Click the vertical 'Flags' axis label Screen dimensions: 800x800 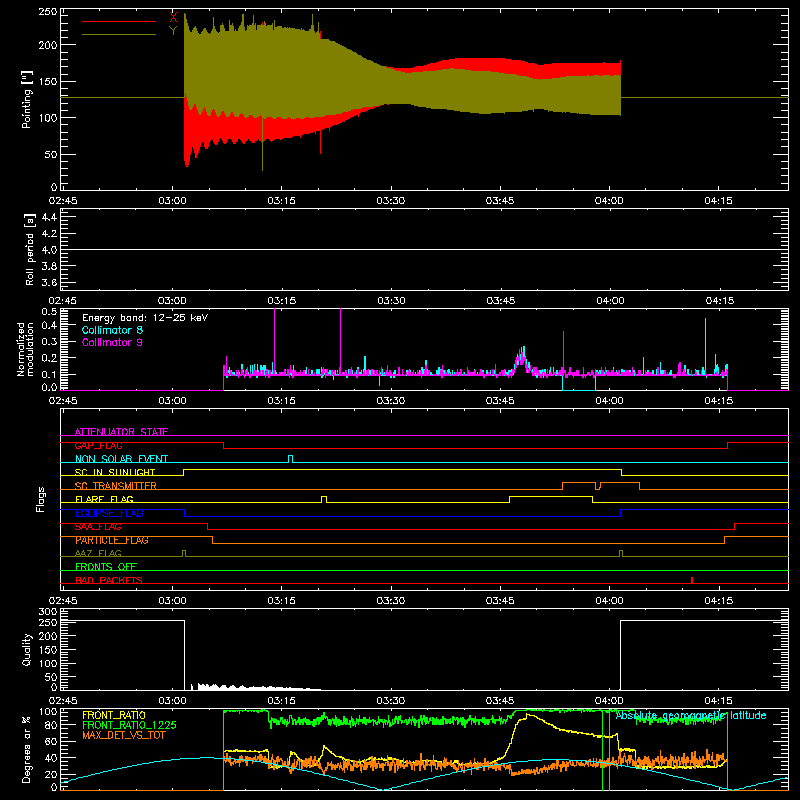[41, 499]
